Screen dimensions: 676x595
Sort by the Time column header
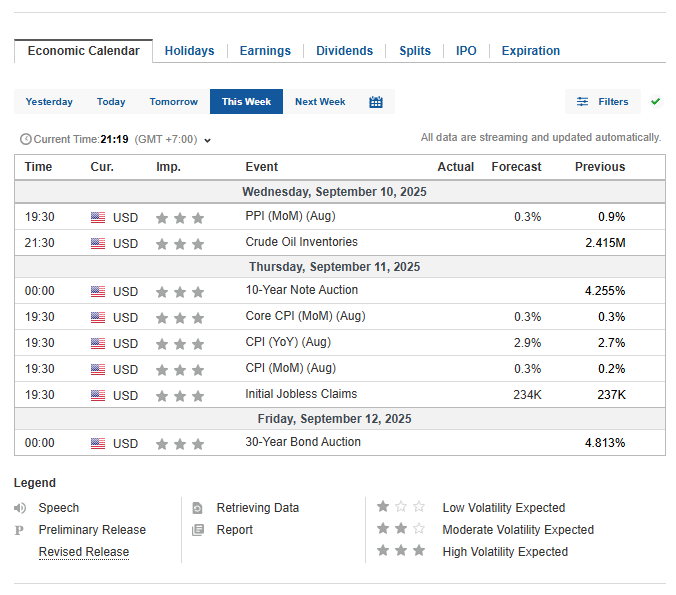click(x=38, y=167)
